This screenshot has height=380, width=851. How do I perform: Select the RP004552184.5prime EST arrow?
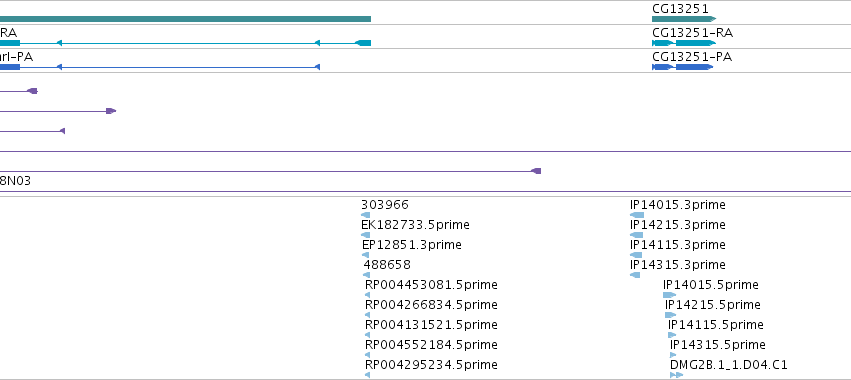tap(367, 355)
